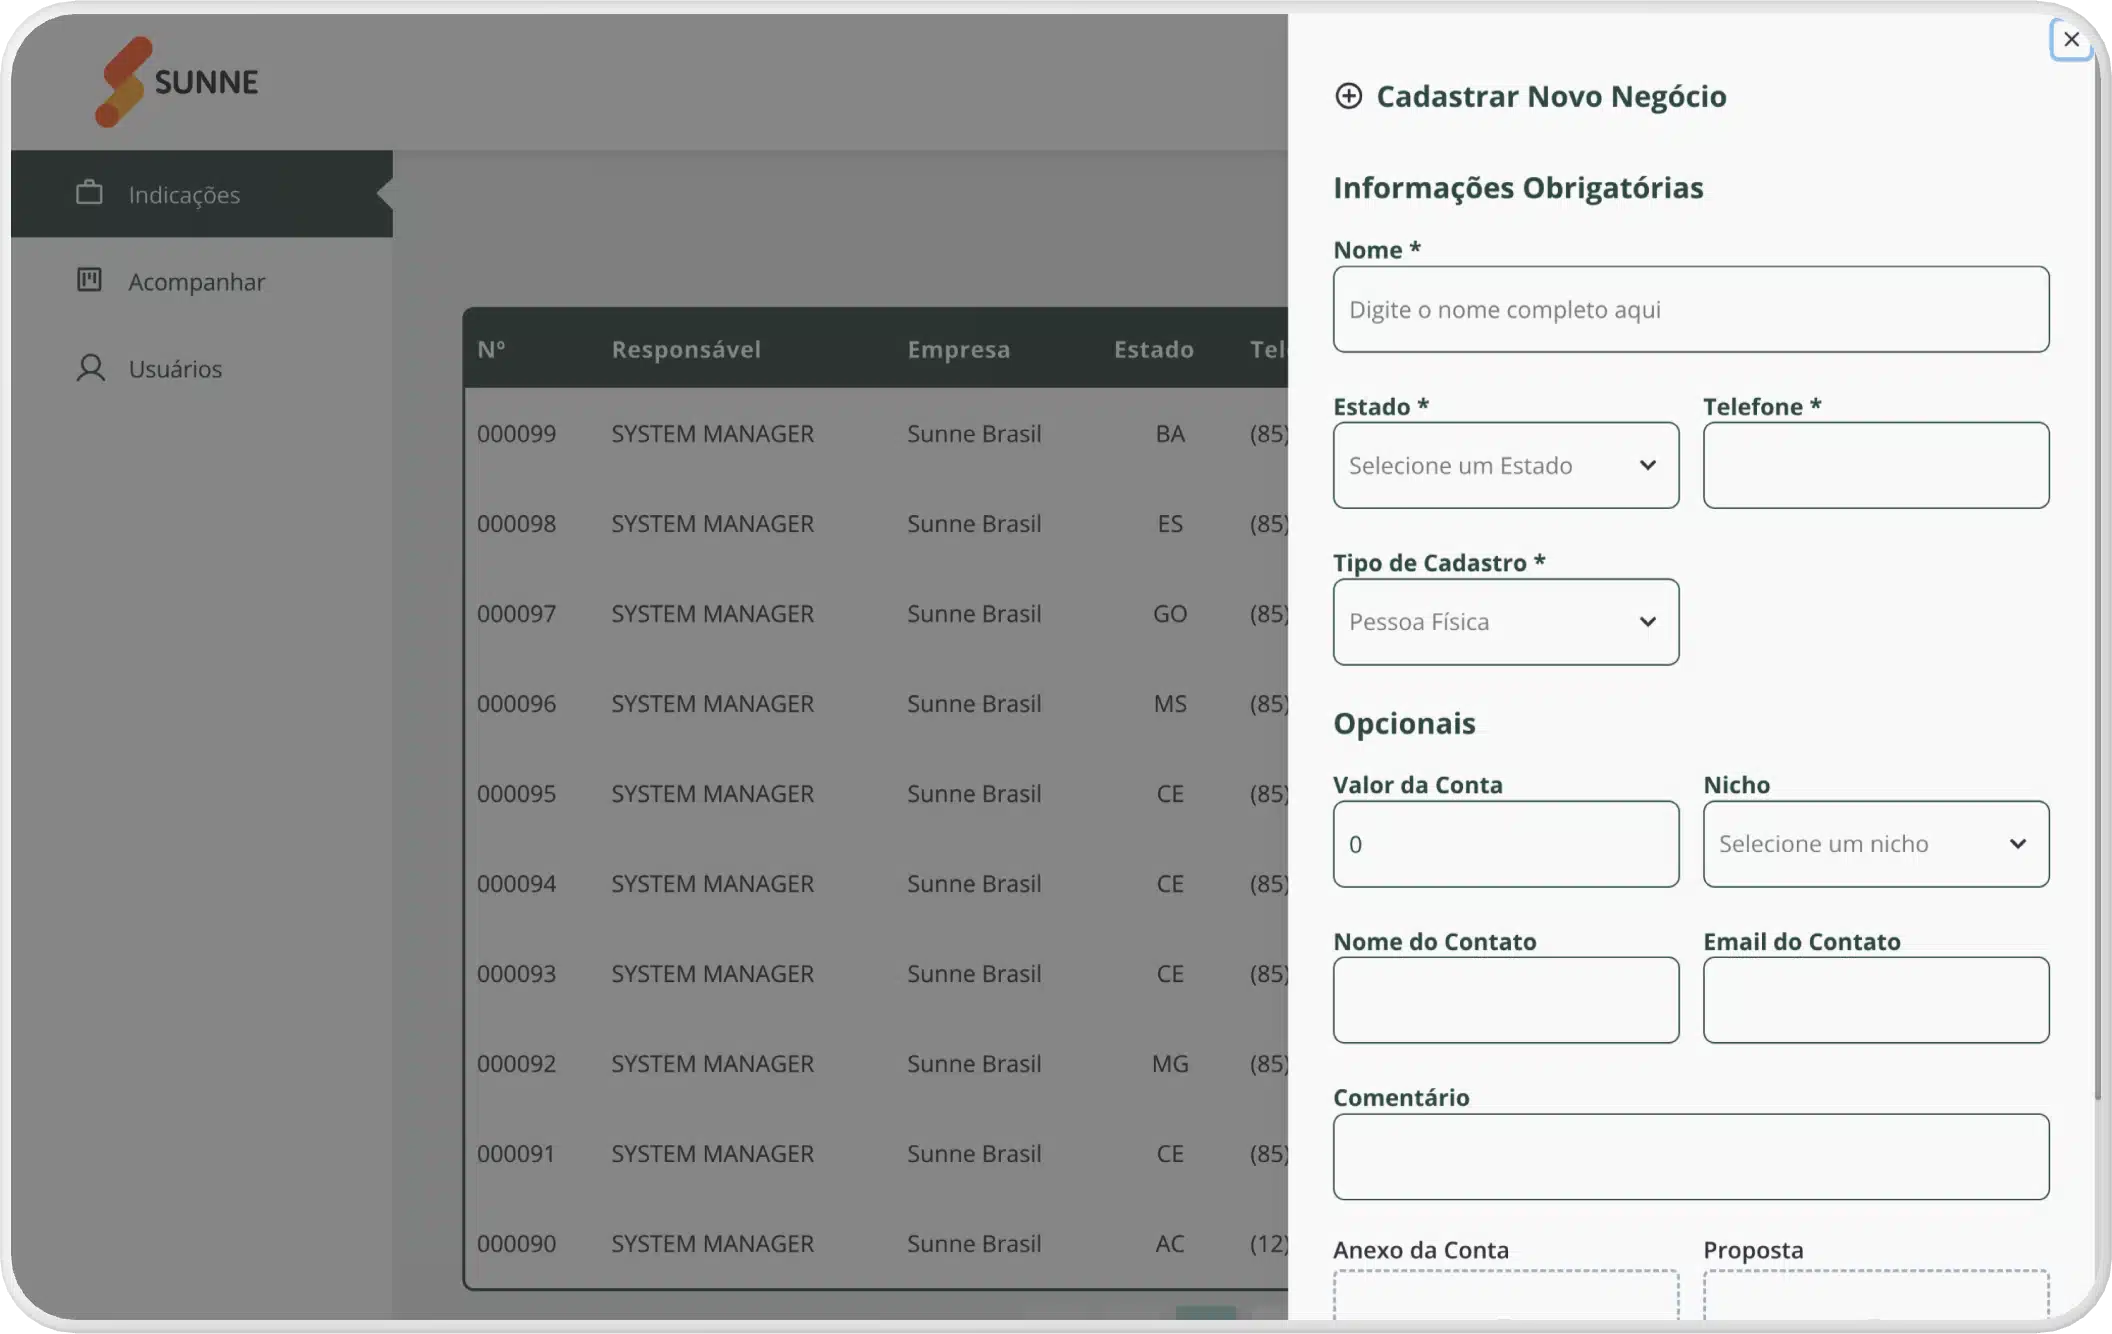Click into the Comentário text box
Screen dimensions: 2112x1334
pyautogui.click(x=1691, y=1157)
